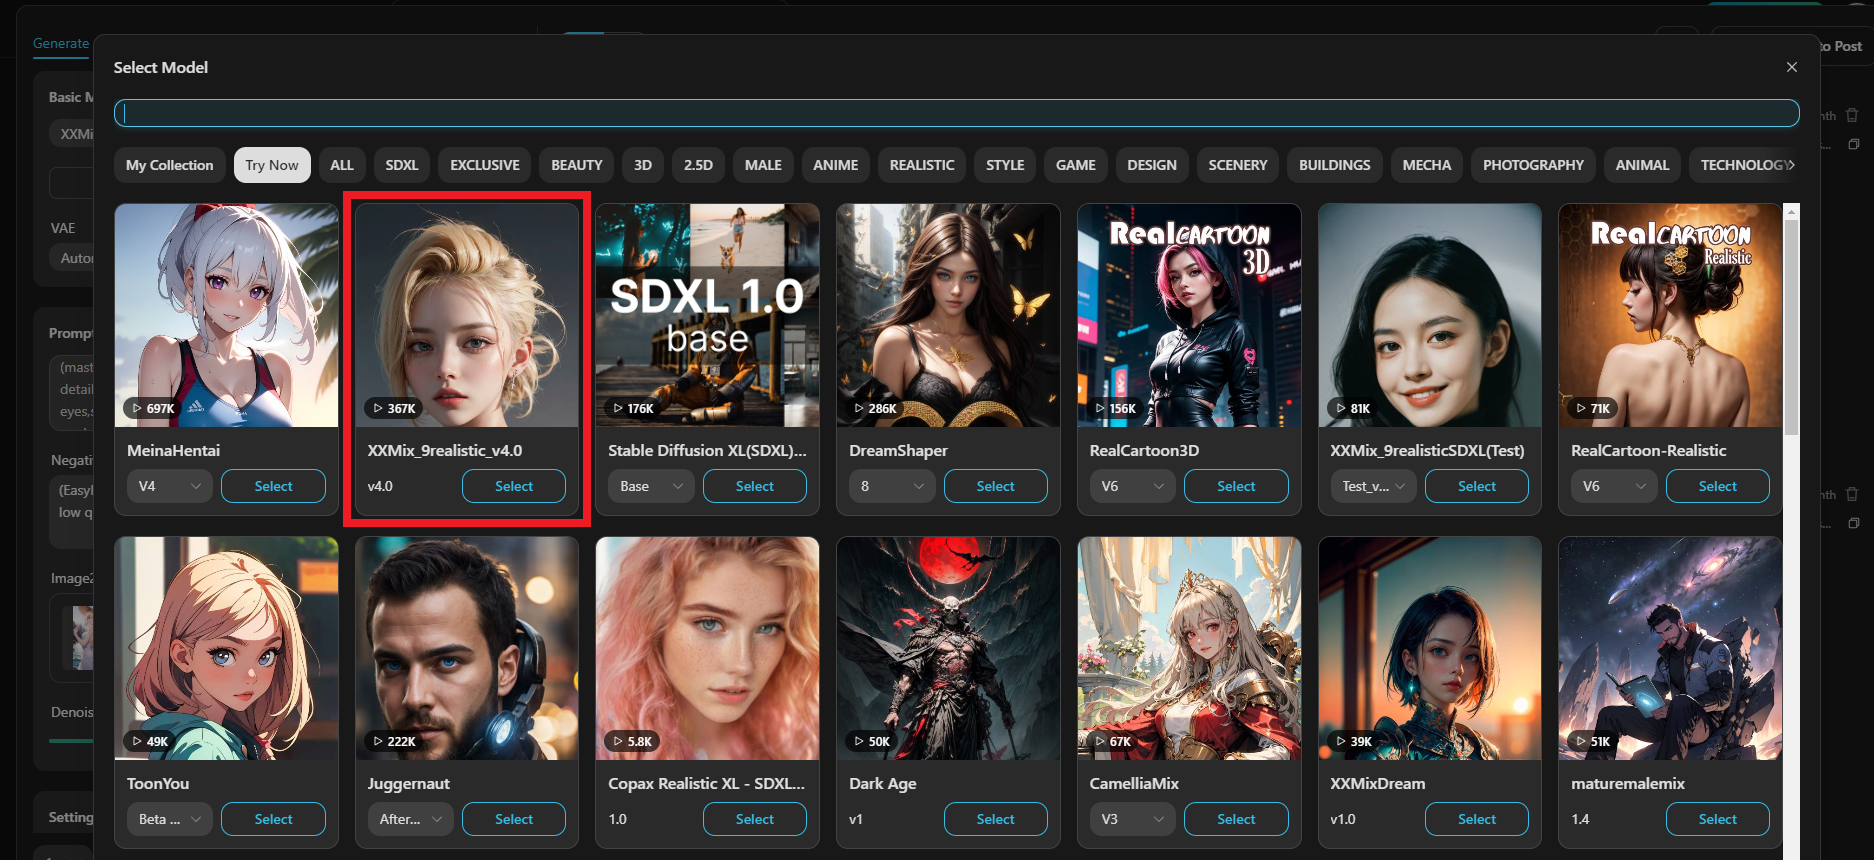
Task: Filter models by the ANIME category
Action: pyautogui.click(x=835, y=165)
